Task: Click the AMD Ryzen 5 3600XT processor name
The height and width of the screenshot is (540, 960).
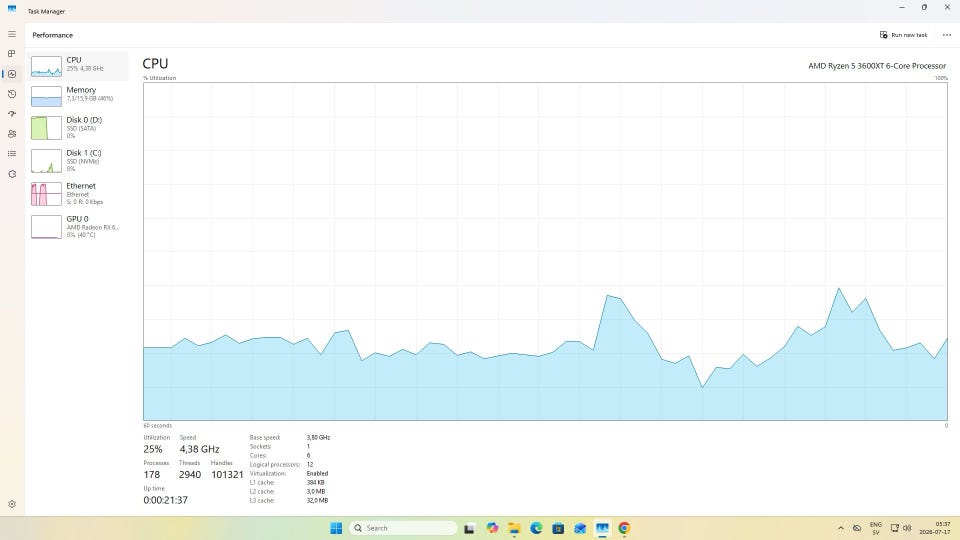Action: click(877, 66)
